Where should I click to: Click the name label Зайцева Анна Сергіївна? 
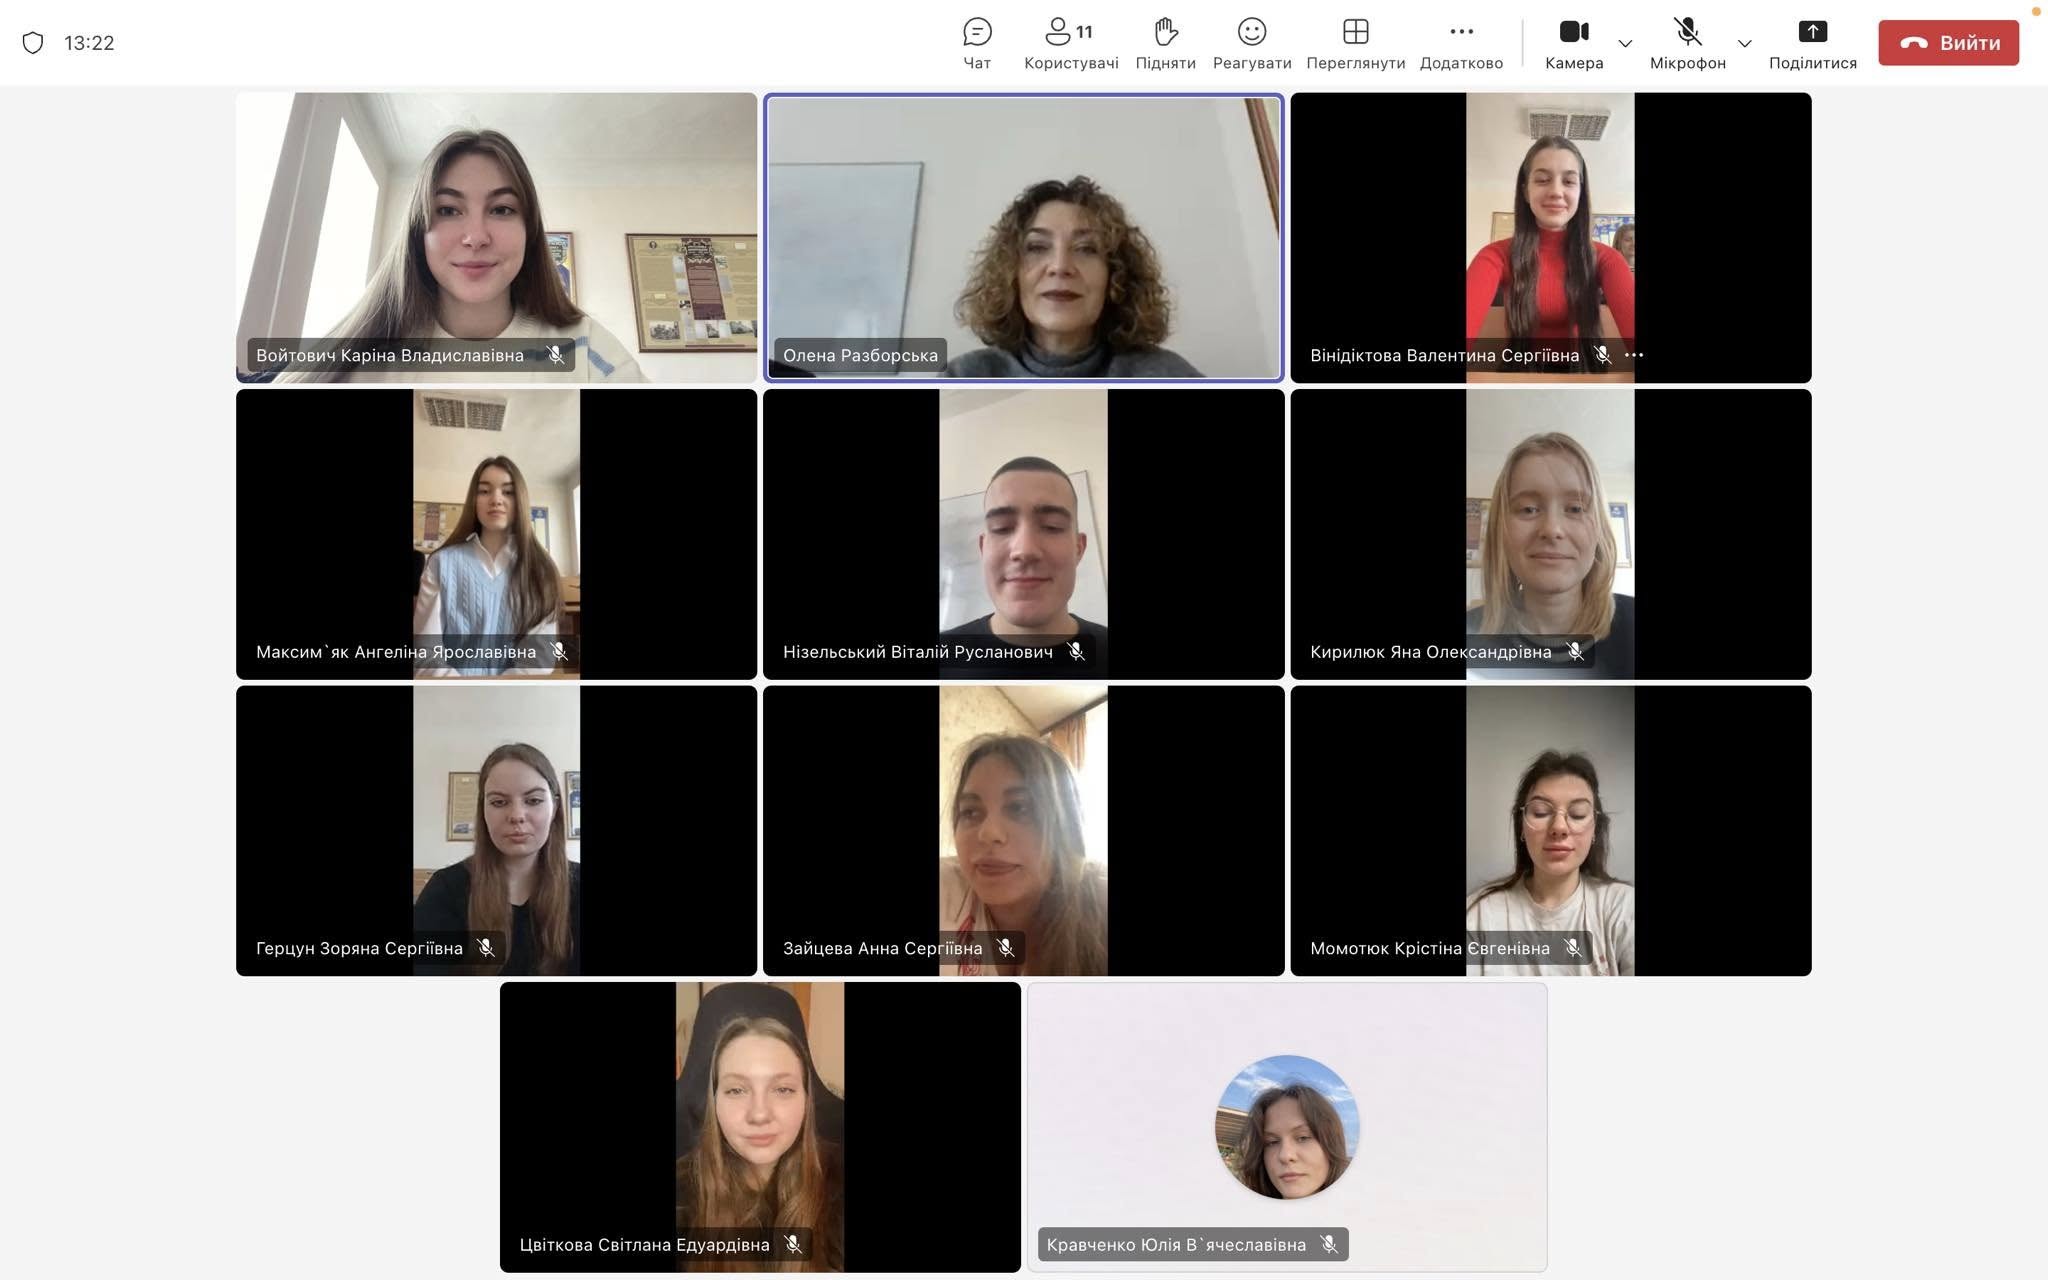[882, 948]
